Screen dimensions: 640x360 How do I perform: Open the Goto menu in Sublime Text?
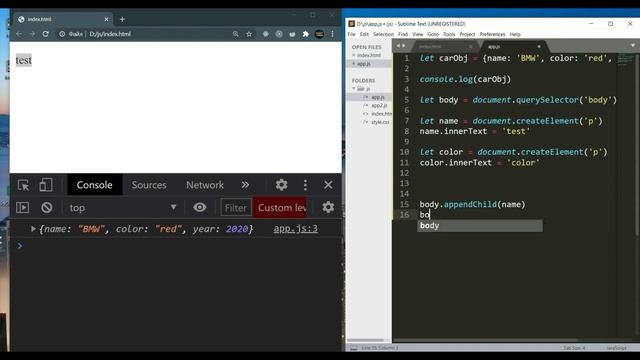pos(433,34)
